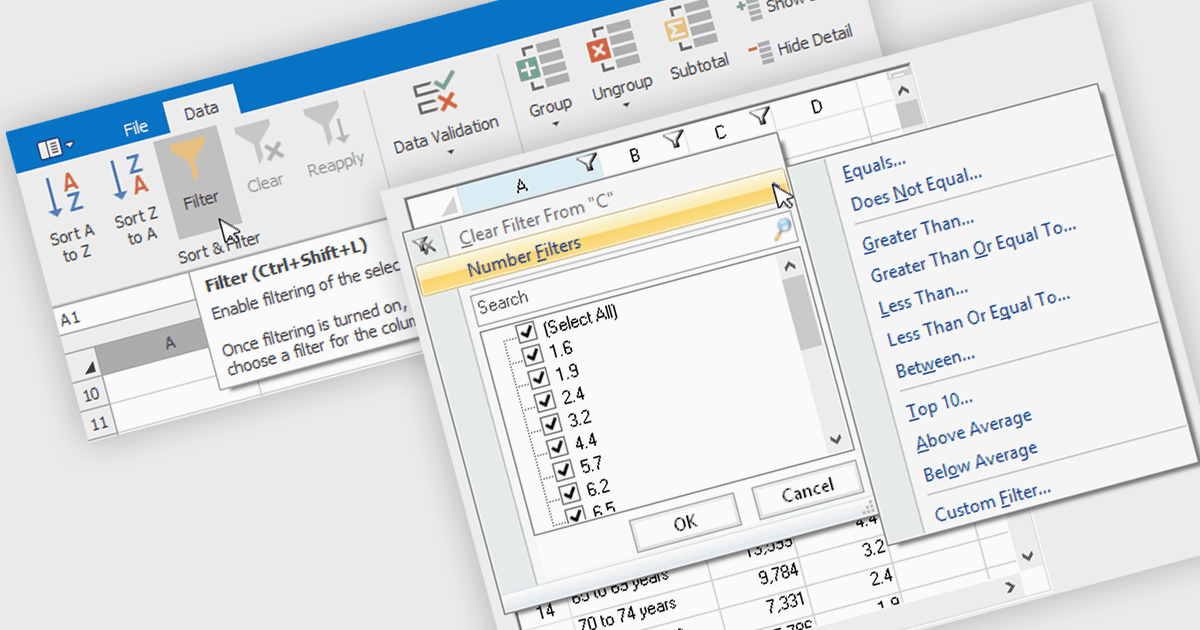Uncheck the 2.4 value checkbox
The height and width of the screenshot is (630, 1200).
click(x=544, y=401)
